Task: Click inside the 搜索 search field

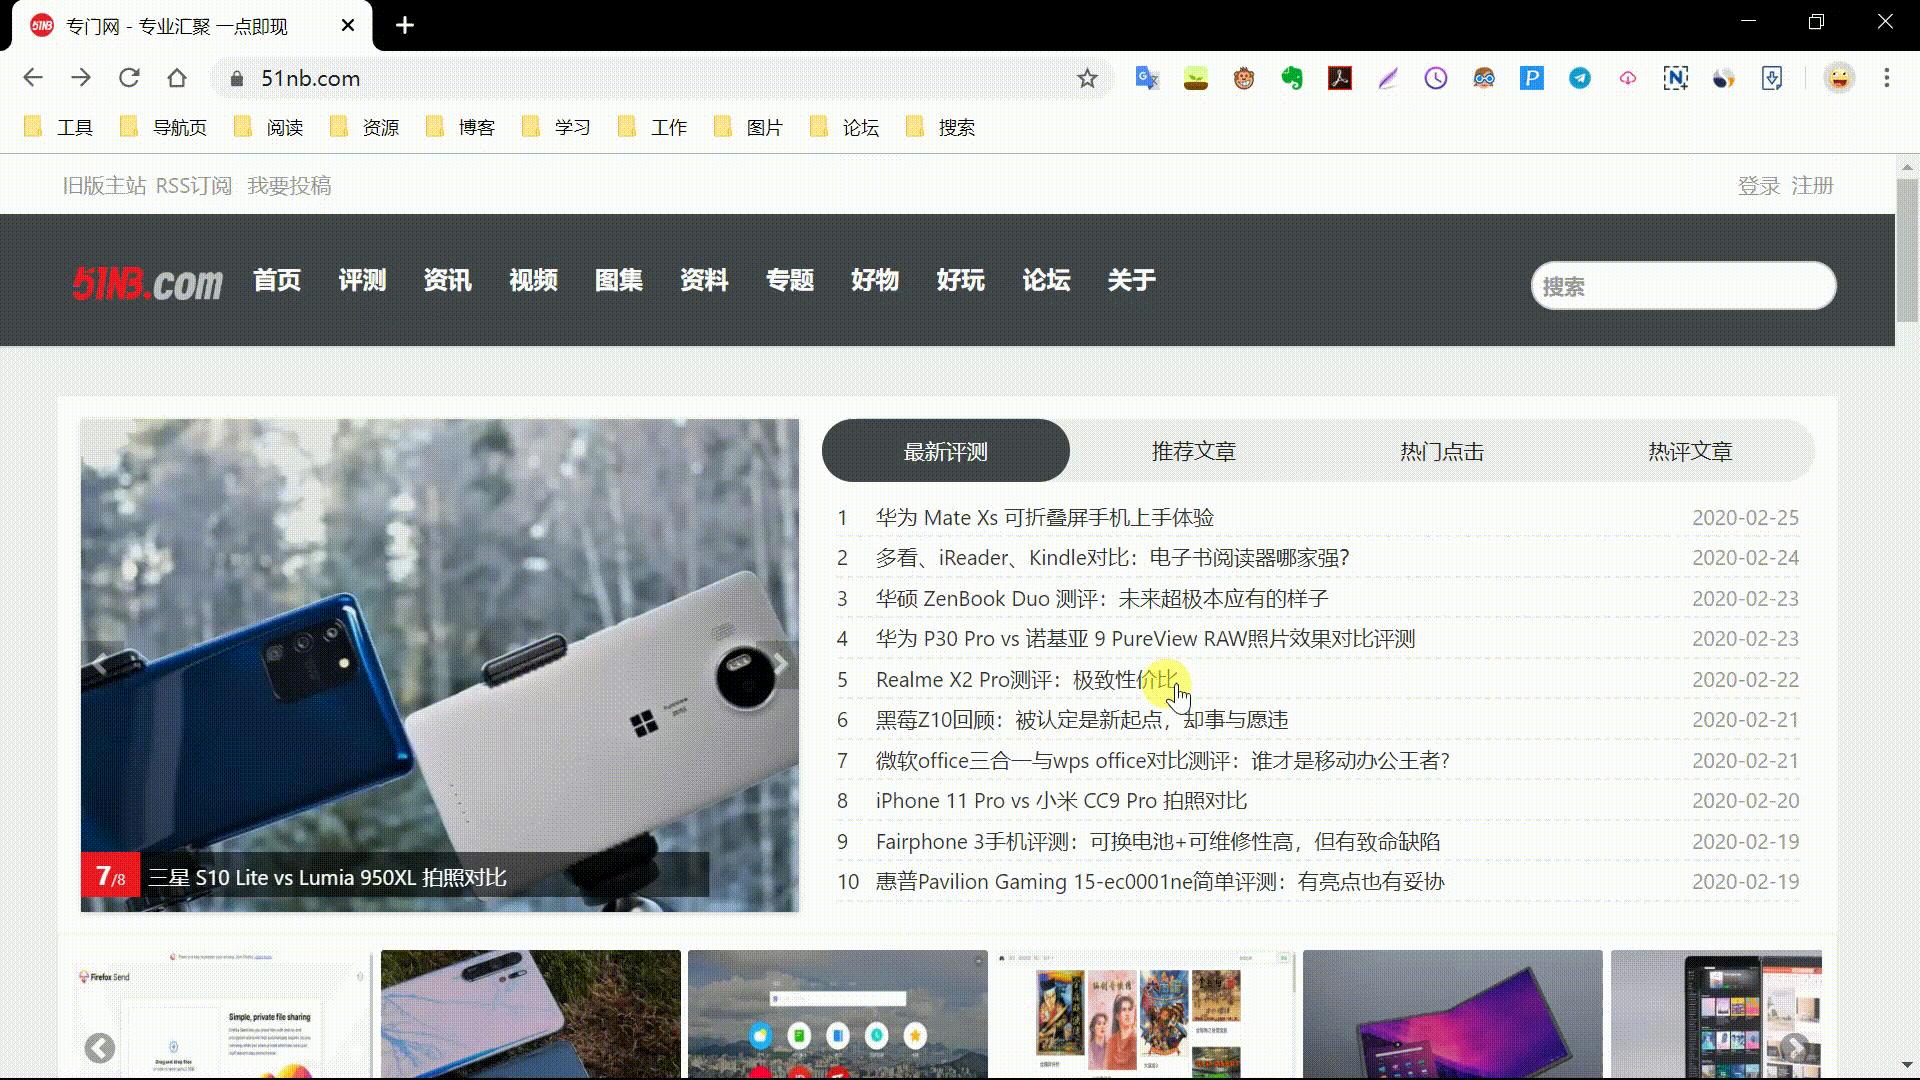Action: pyautogui.click(x=1683, y=286)
